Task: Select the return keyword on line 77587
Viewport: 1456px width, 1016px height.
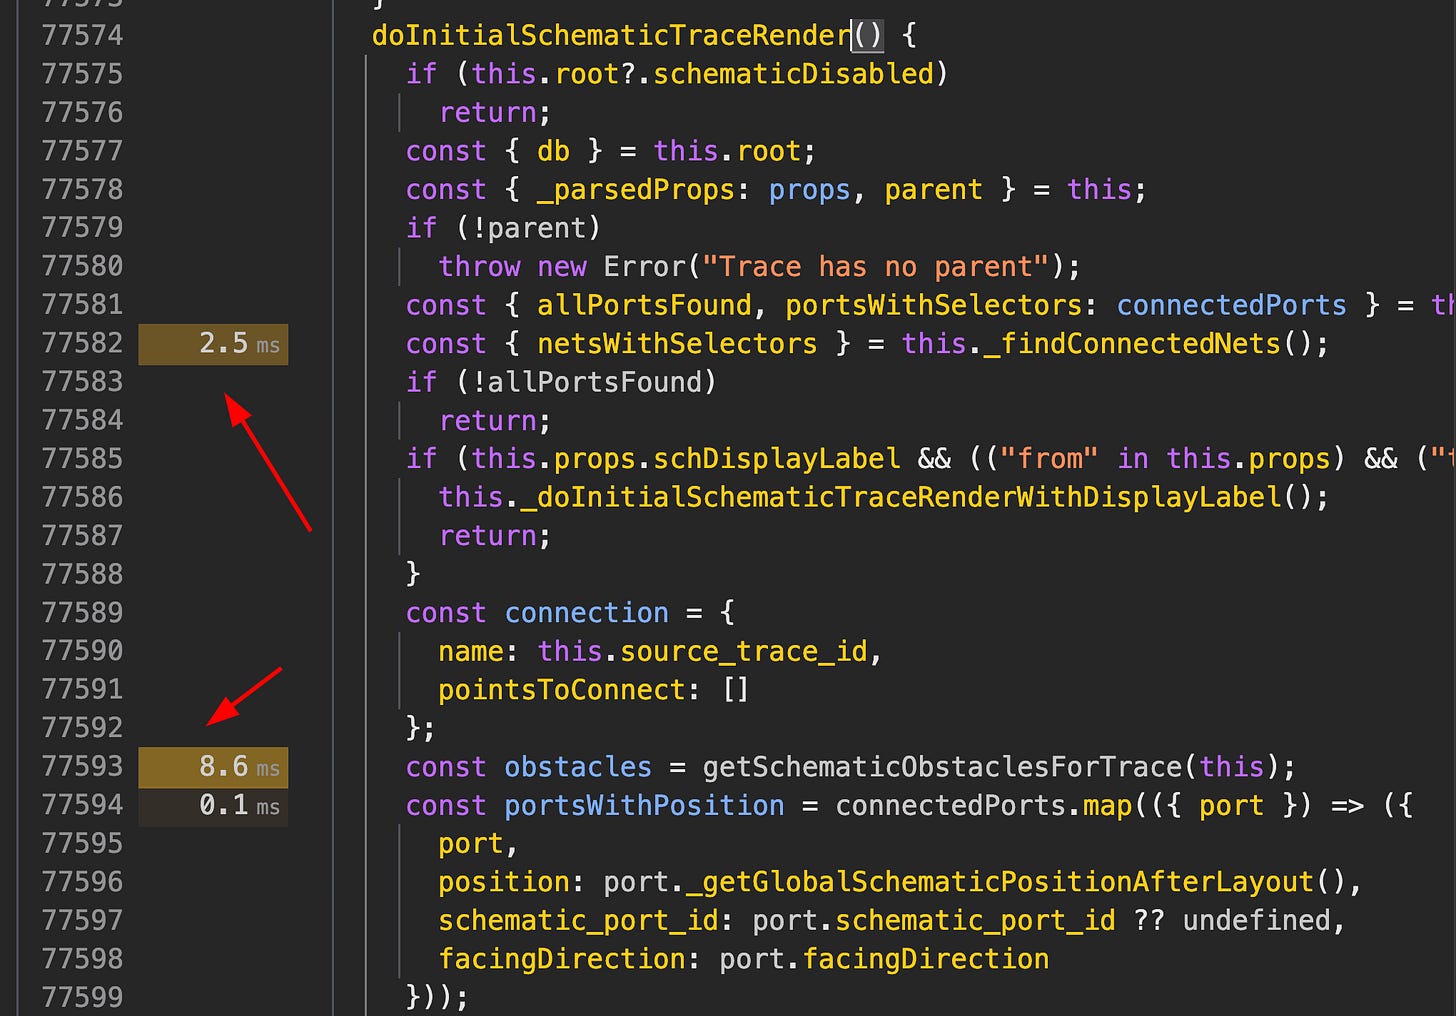Action: [x=487, y=536]
